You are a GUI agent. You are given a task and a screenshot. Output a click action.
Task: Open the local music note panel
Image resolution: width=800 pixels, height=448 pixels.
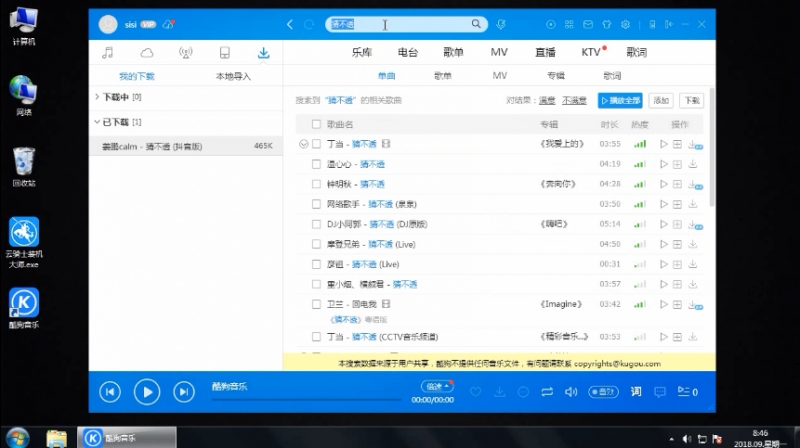(x=108, y=53)
